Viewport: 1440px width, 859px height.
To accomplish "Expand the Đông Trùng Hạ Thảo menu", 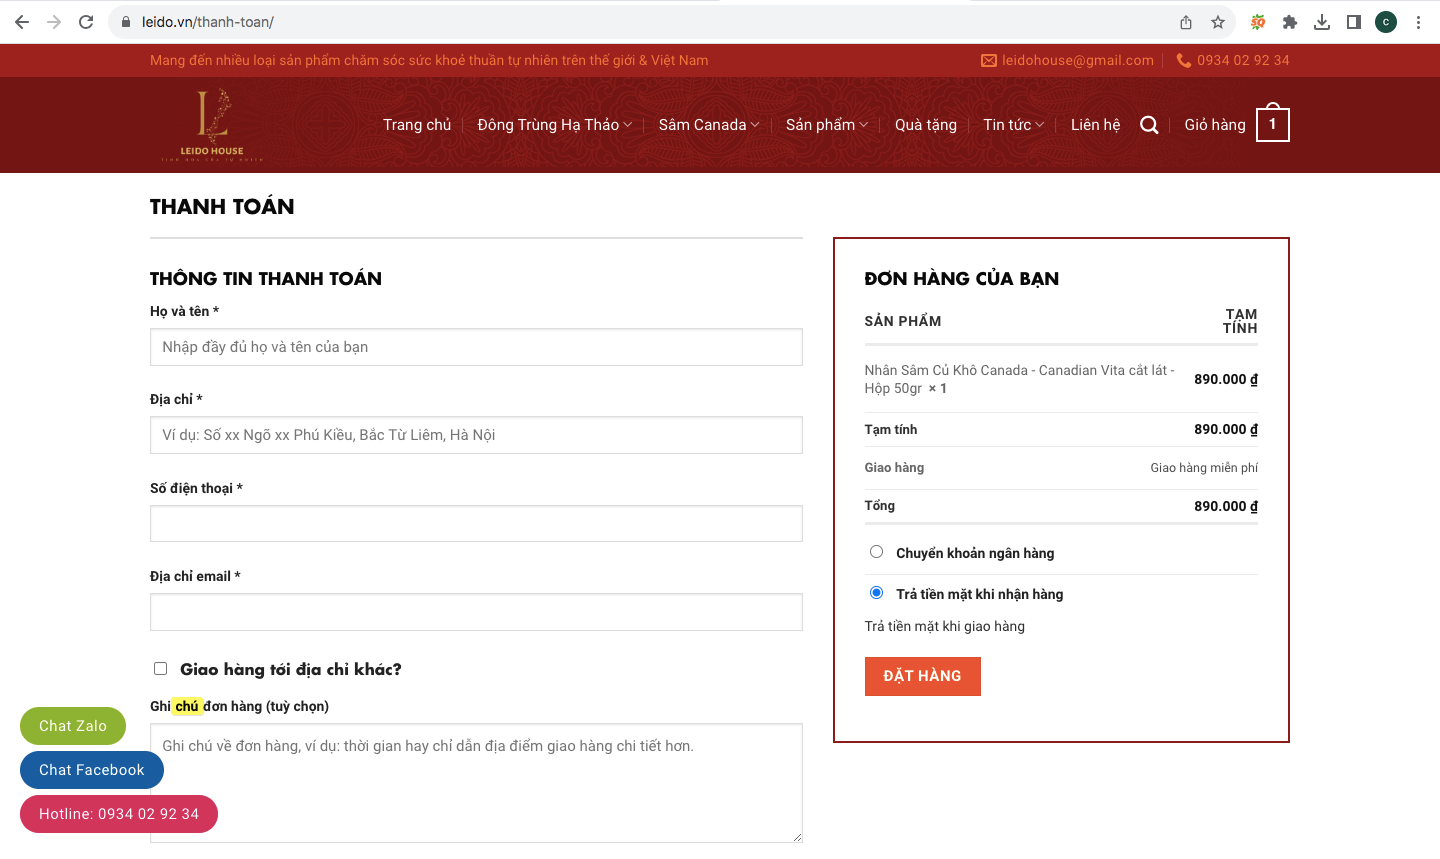I will (555, 125).
